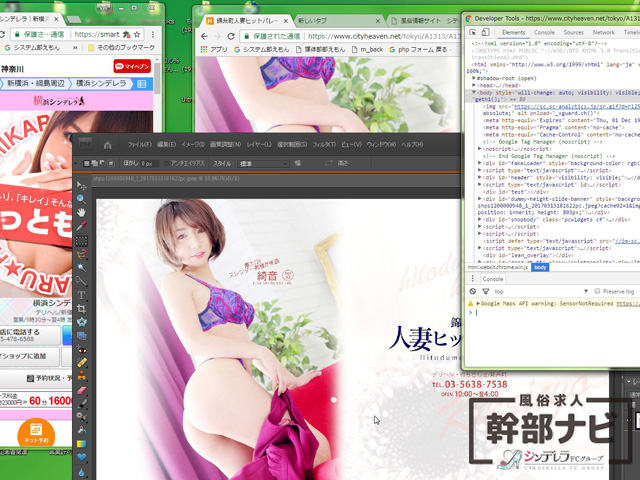Switch to the DevTools Network tab

point(604,32)
